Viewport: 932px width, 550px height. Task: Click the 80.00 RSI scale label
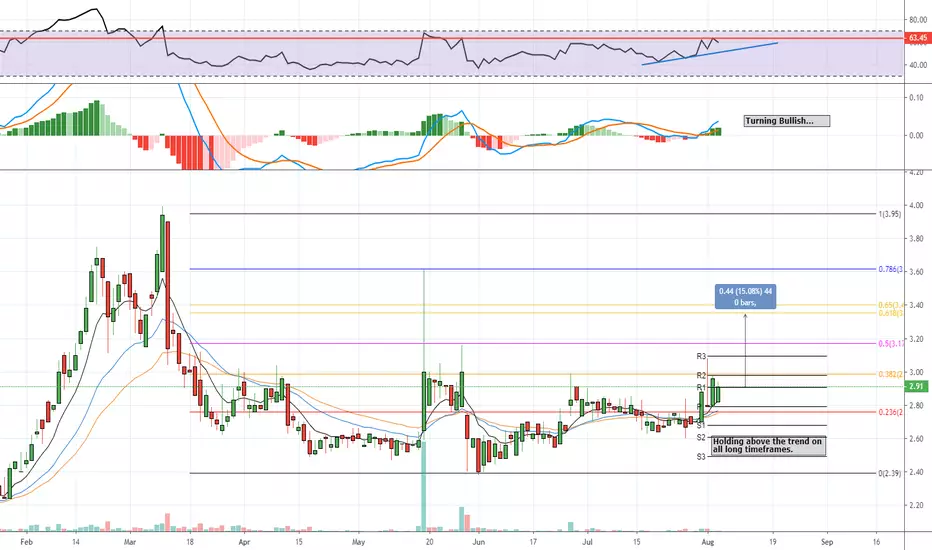coord(918,20)
